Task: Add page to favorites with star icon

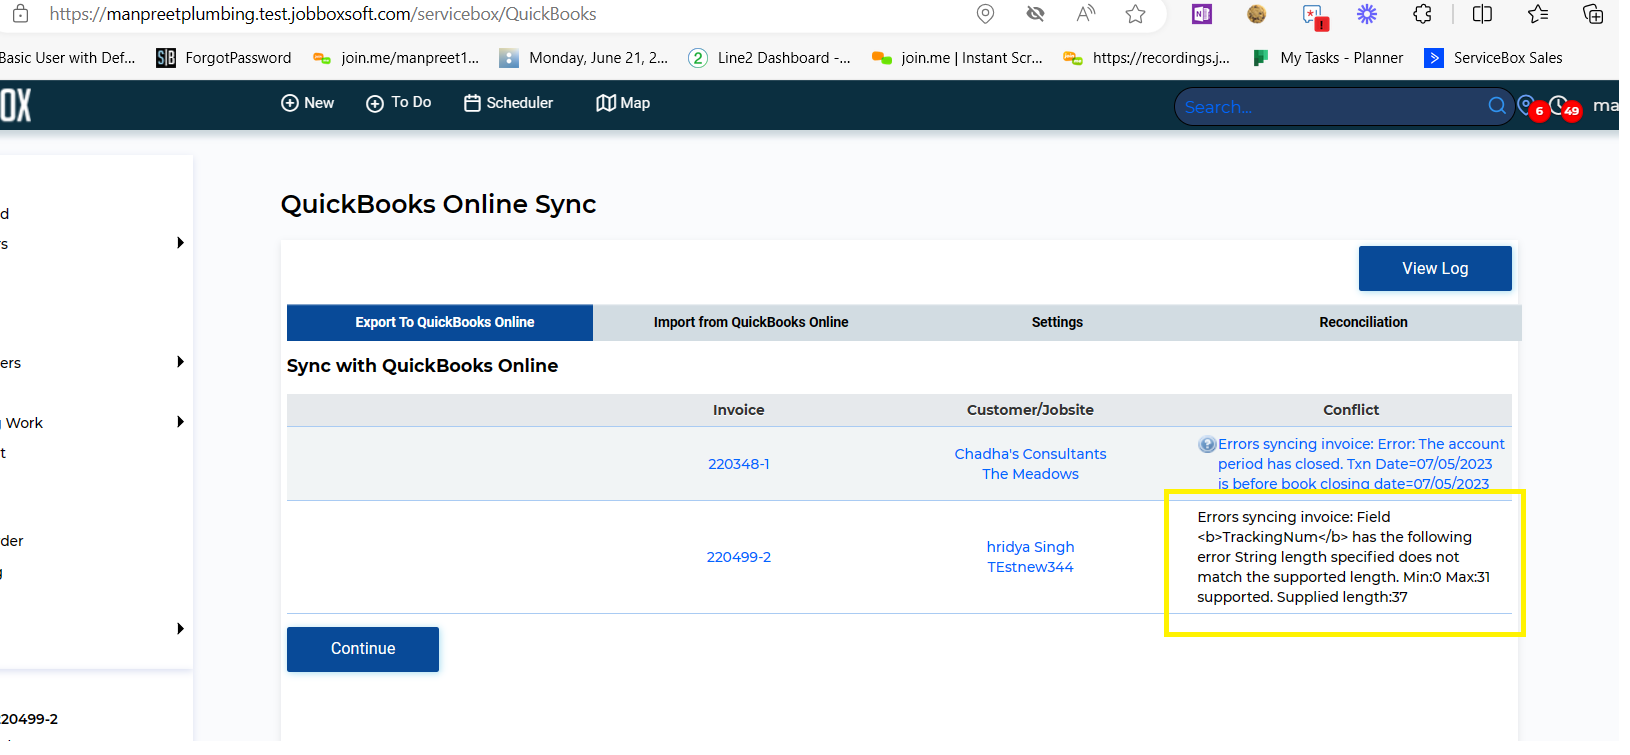Action: click(1135, 14)
